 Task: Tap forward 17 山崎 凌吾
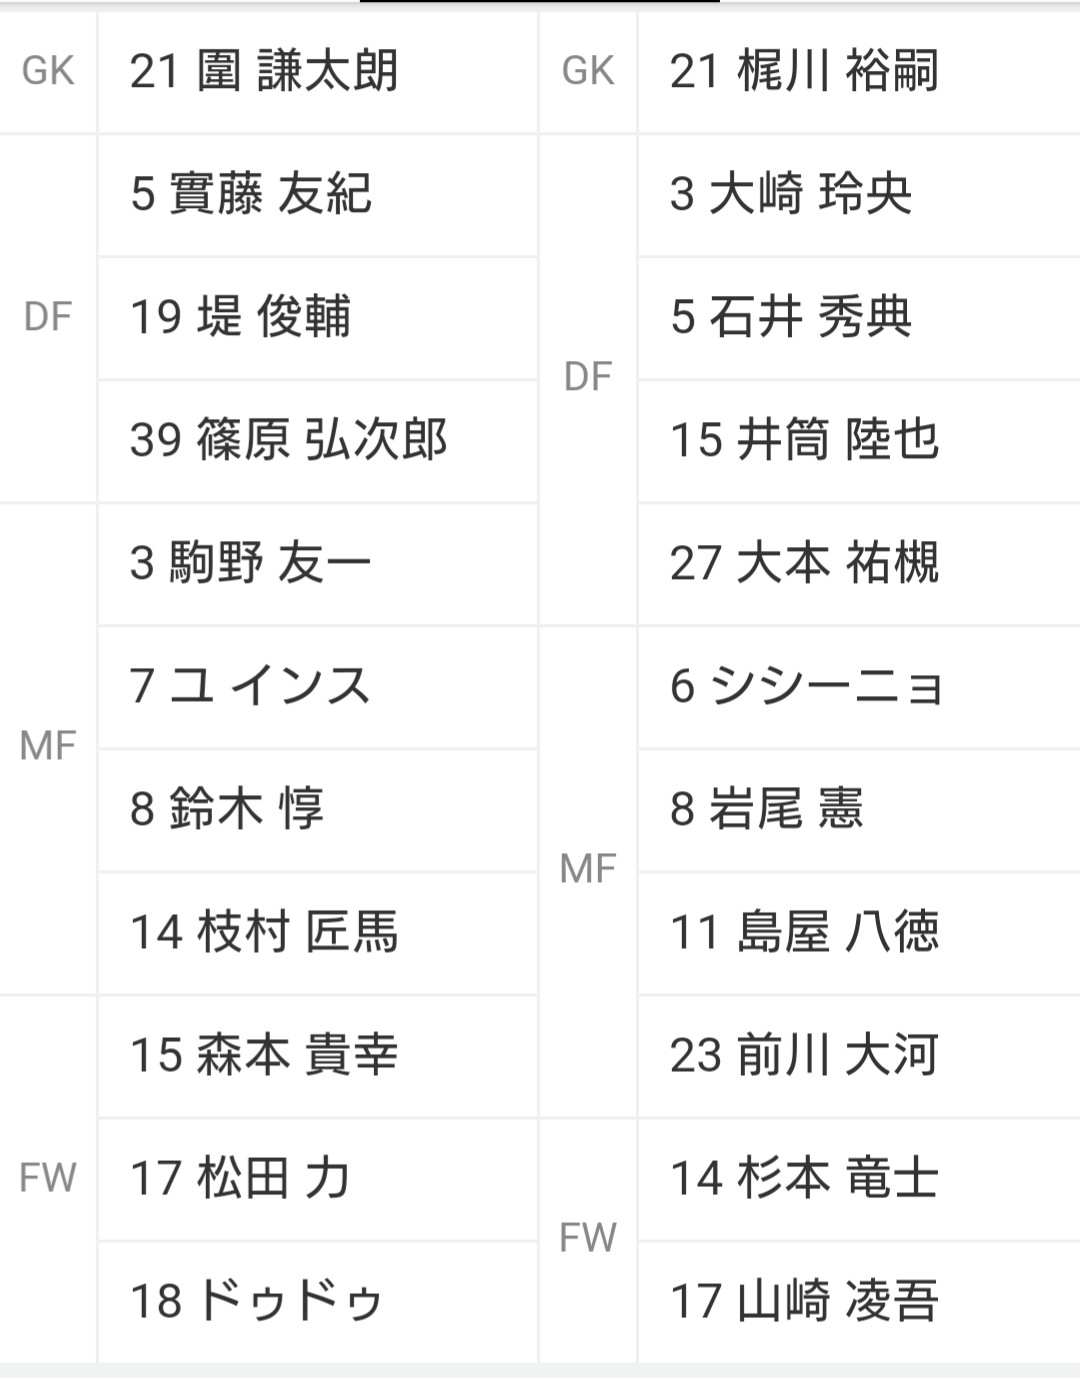tap(859, 1301)
